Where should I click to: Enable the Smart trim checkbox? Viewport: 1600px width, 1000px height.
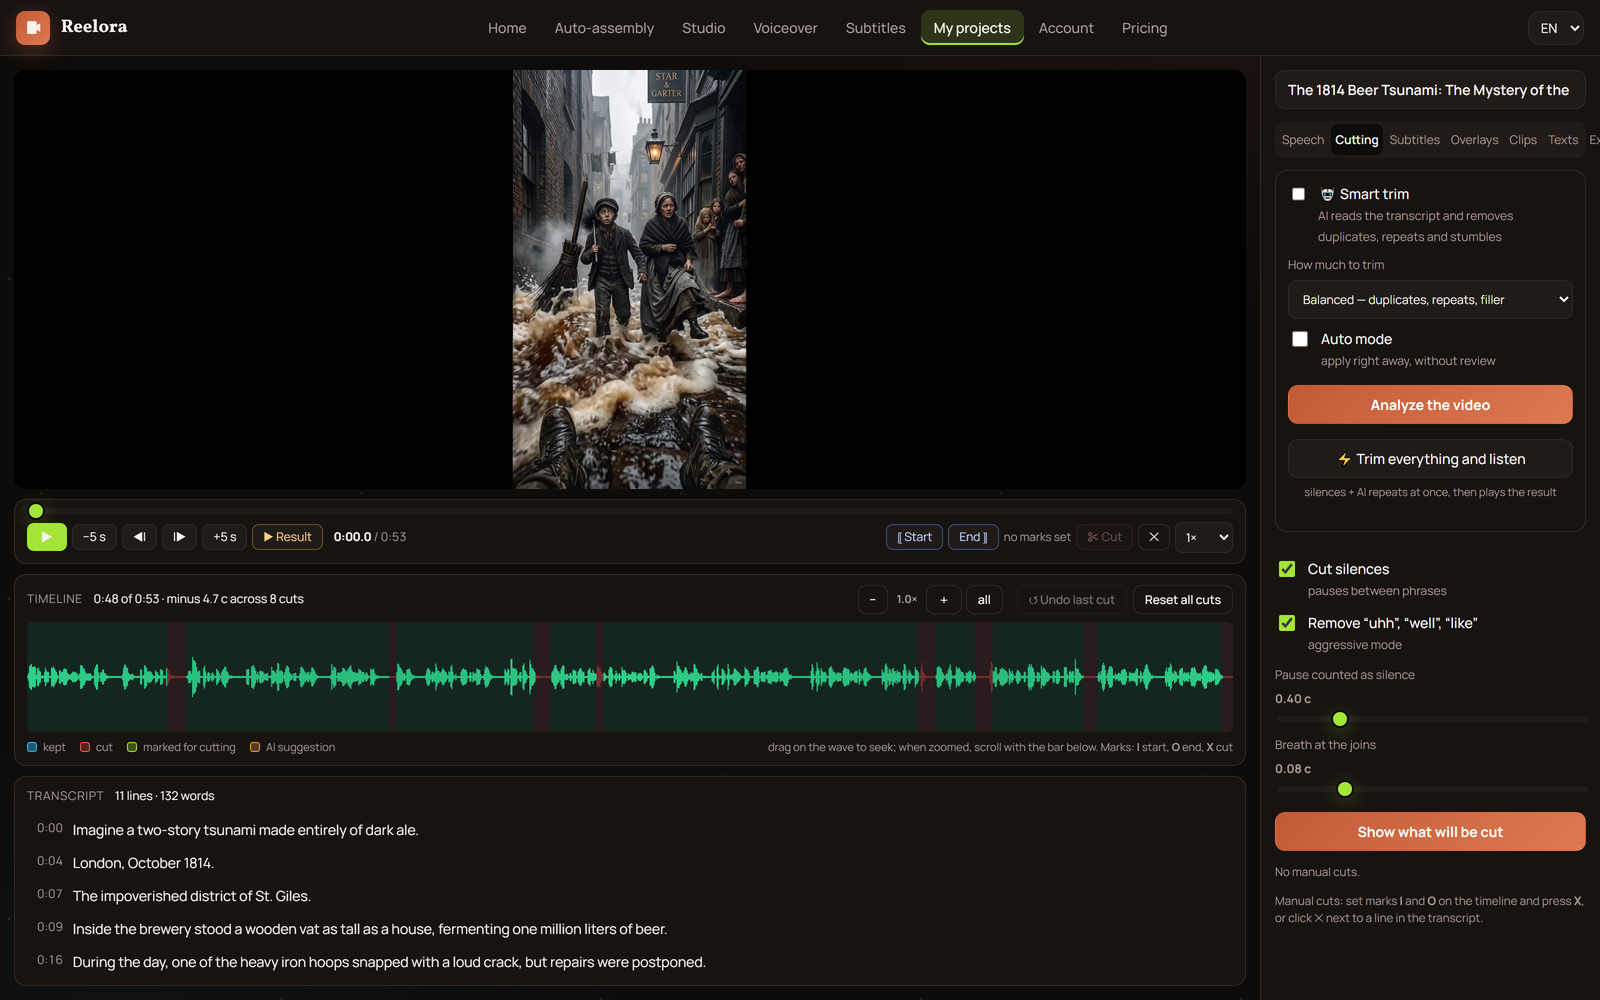(1298, 194)
